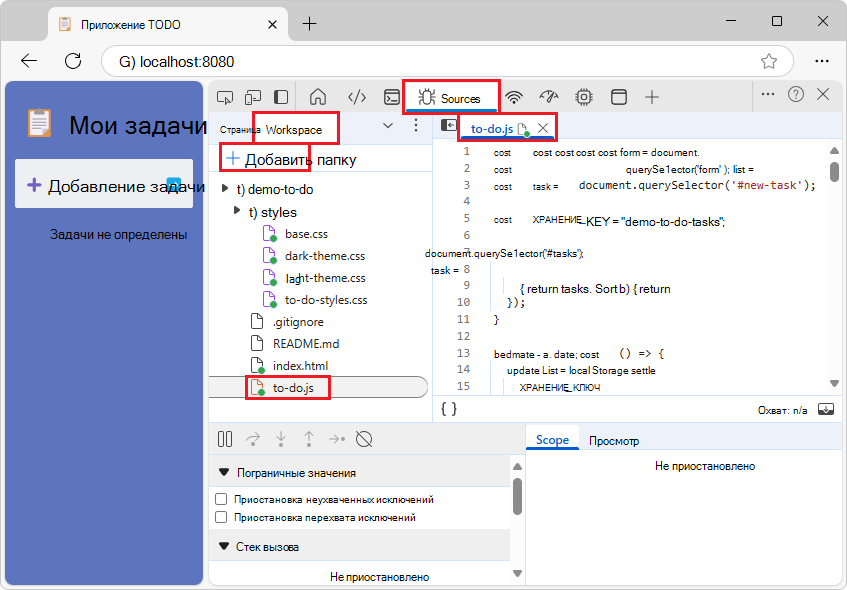Viewport: 847px width, 590px height.
Task: Click Добавить папку button
Action: coord(291,159)
